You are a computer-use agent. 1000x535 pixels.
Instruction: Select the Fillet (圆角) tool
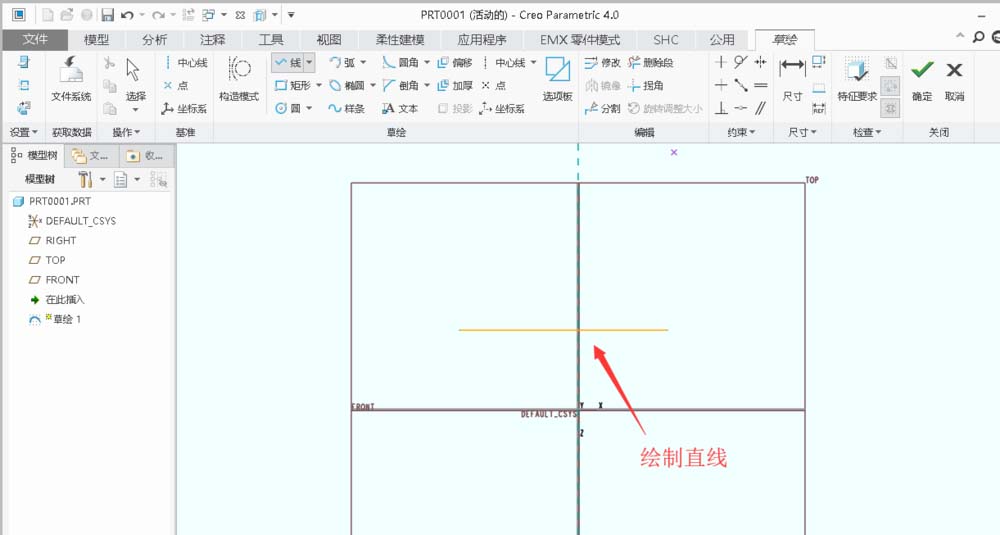[401, 62]
